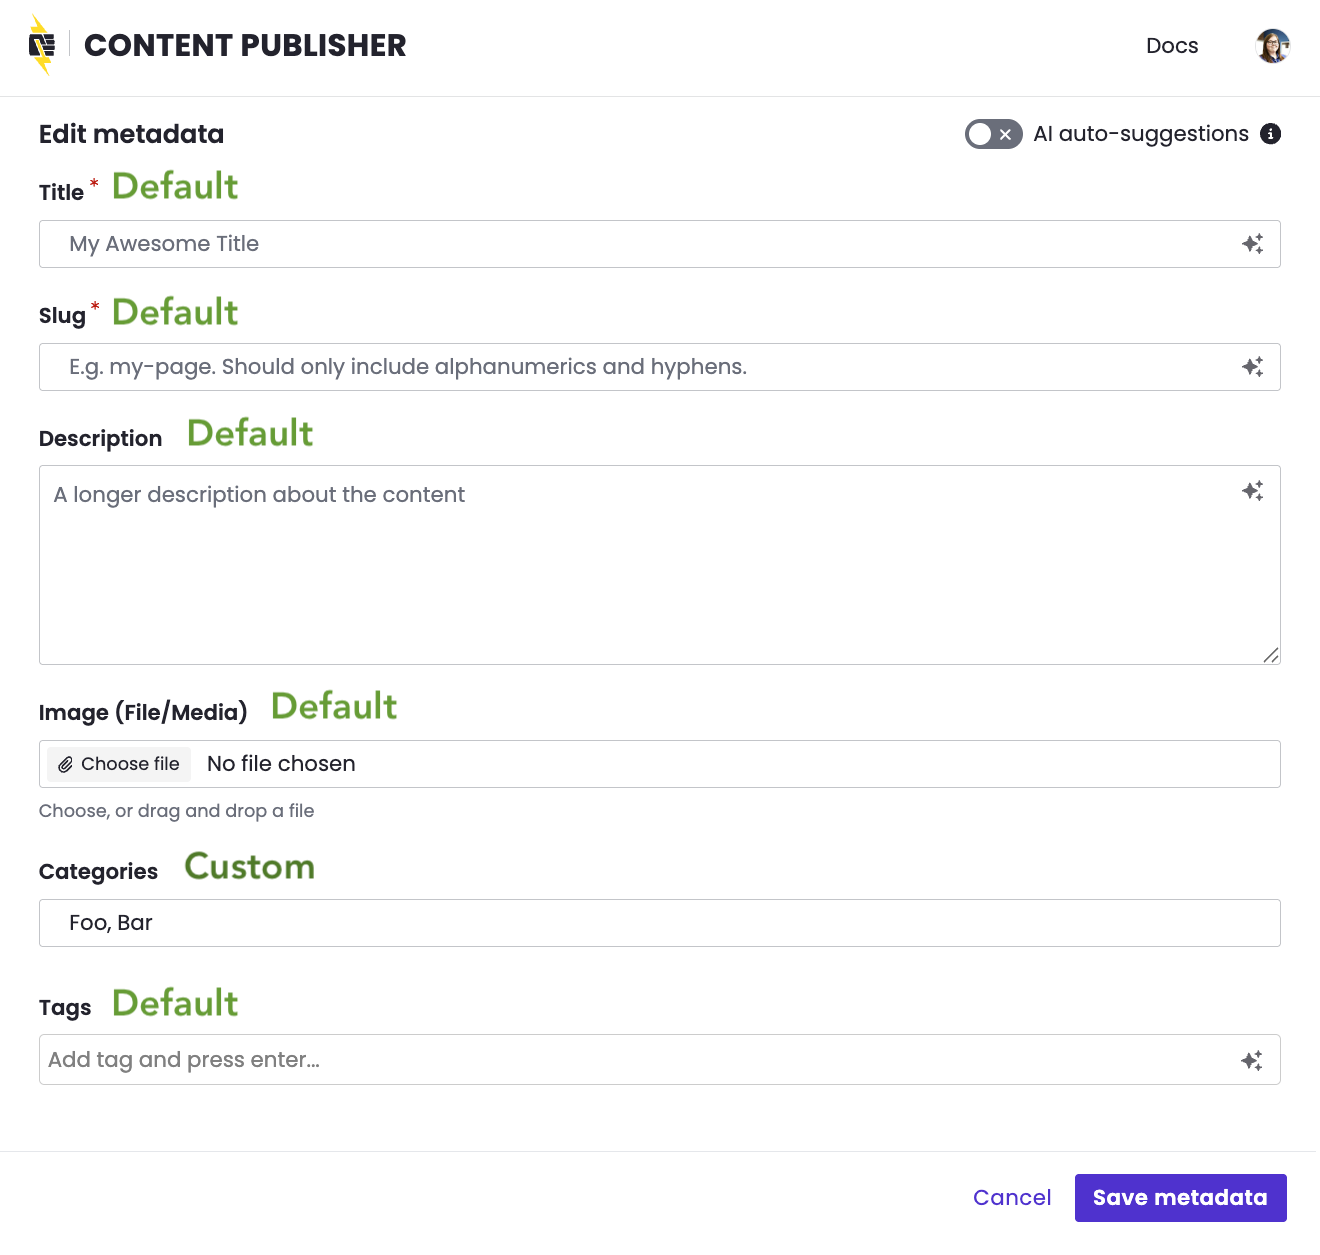
Task: Click the Cancel link
Action: pyautogui.click(x=1011, y=1197)
